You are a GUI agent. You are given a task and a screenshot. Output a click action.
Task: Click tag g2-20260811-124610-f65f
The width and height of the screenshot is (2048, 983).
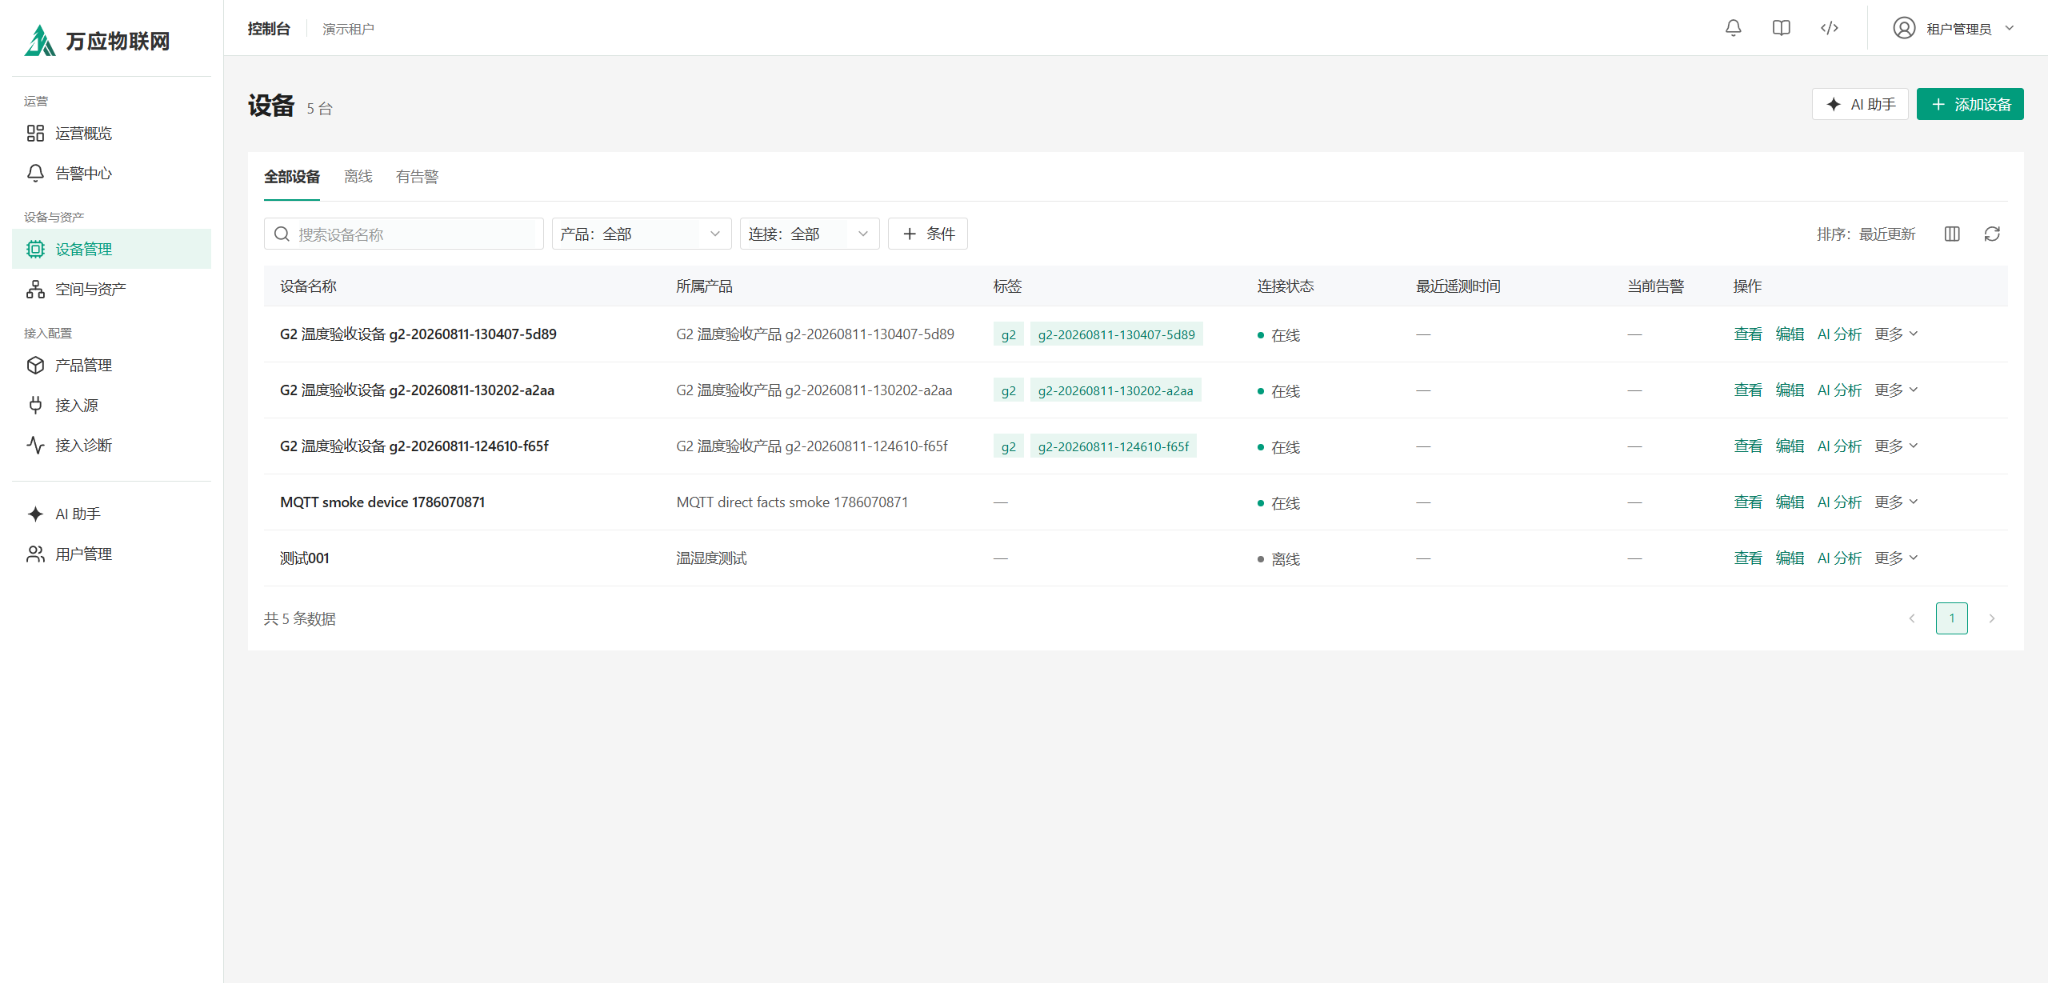pyautogui.click(x=1113, y=446)
